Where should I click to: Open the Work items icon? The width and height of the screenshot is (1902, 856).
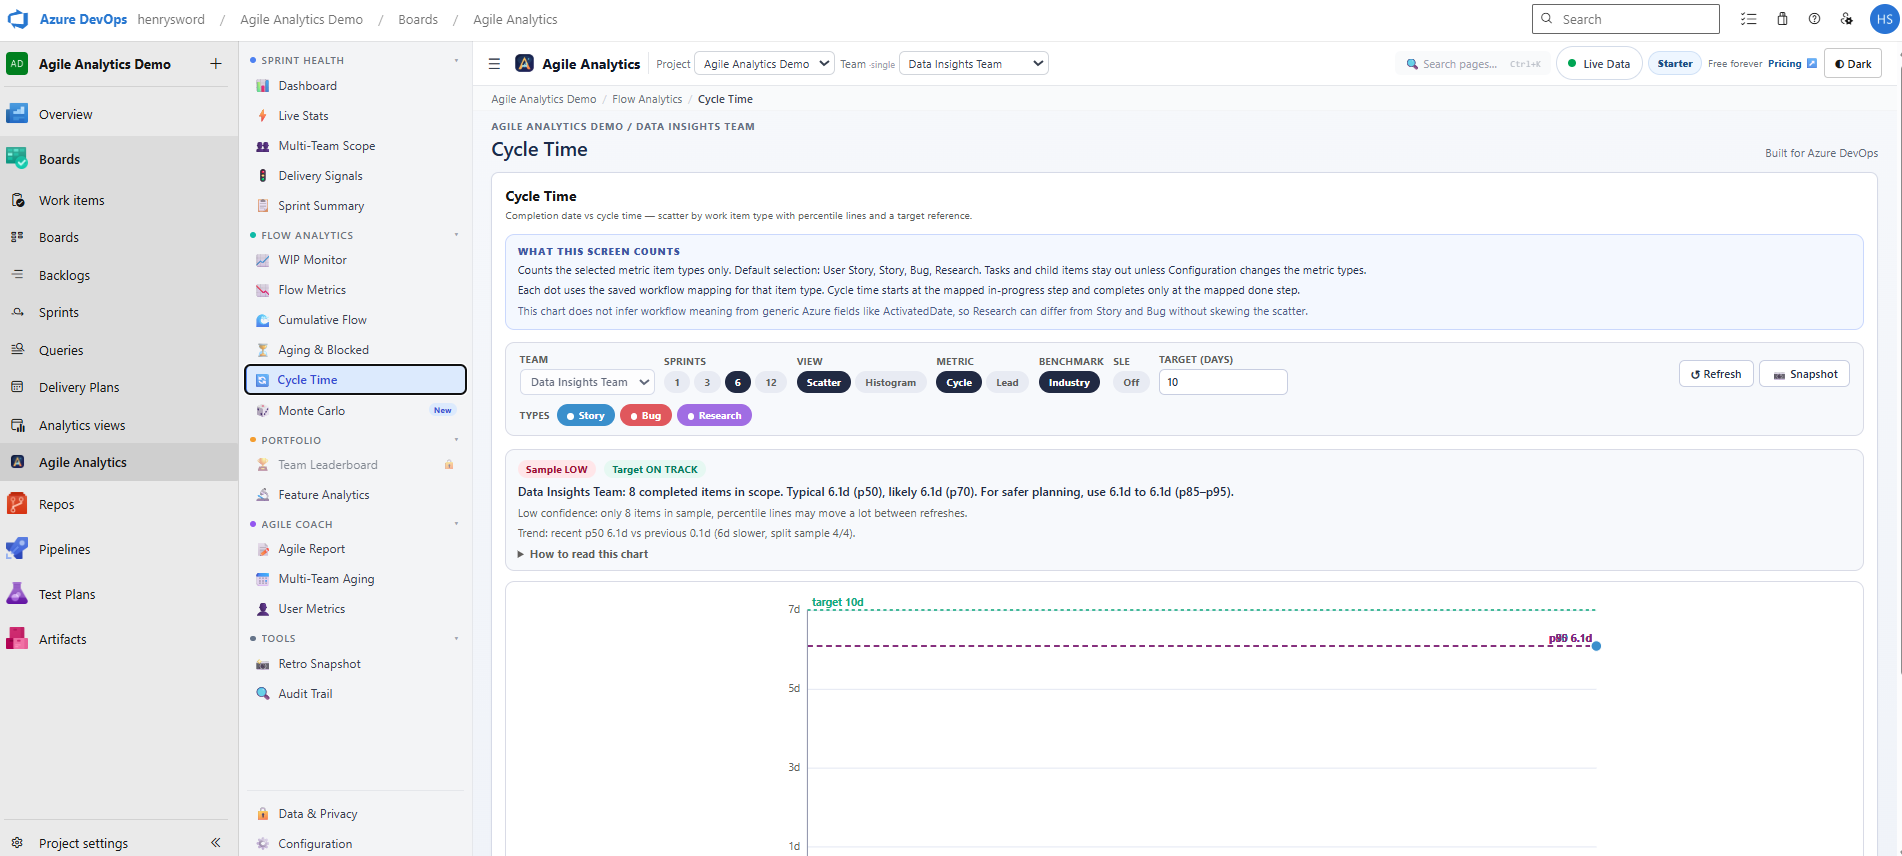[x=17, y=200]
